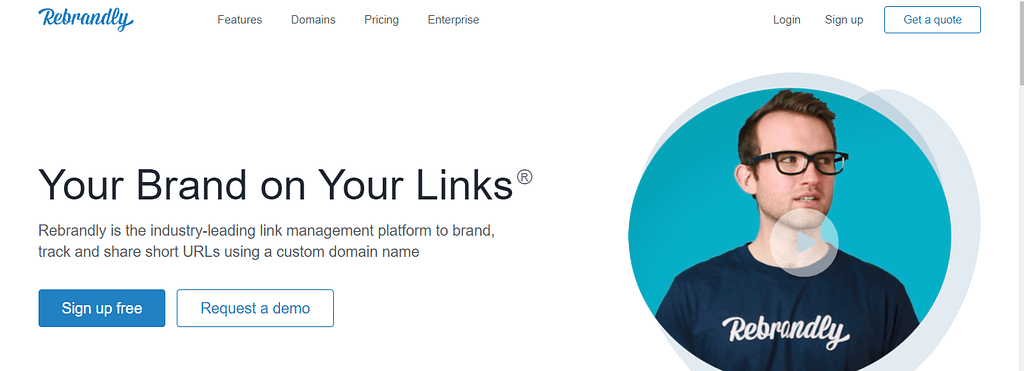1024x371 pixels.
Task: Click the page's vertical scrollbar thumb
Action: click(1021, 42)
